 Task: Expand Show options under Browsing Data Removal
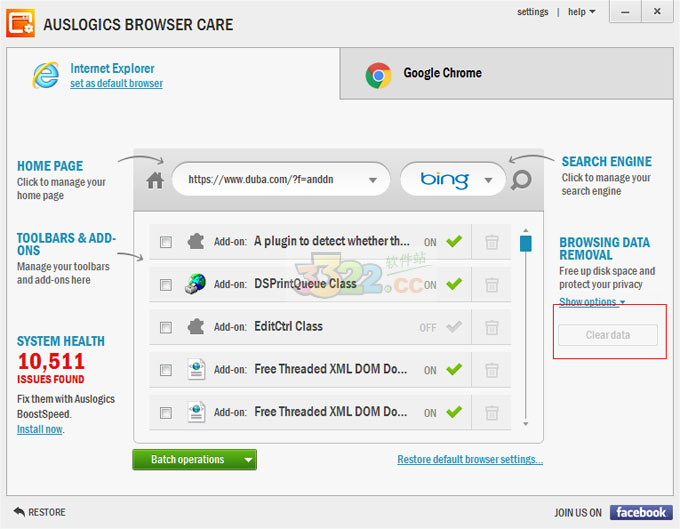592,302
